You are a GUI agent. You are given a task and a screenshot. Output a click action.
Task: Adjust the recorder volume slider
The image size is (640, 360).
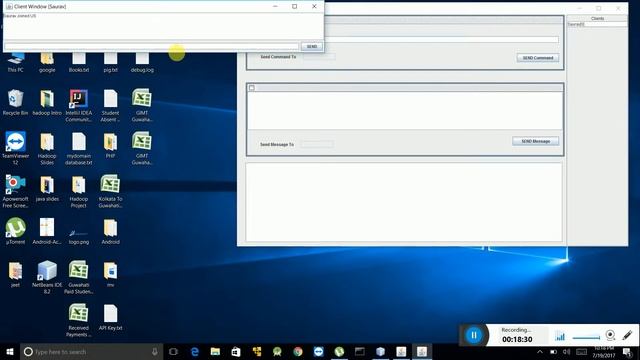click(x=586, y=337)
